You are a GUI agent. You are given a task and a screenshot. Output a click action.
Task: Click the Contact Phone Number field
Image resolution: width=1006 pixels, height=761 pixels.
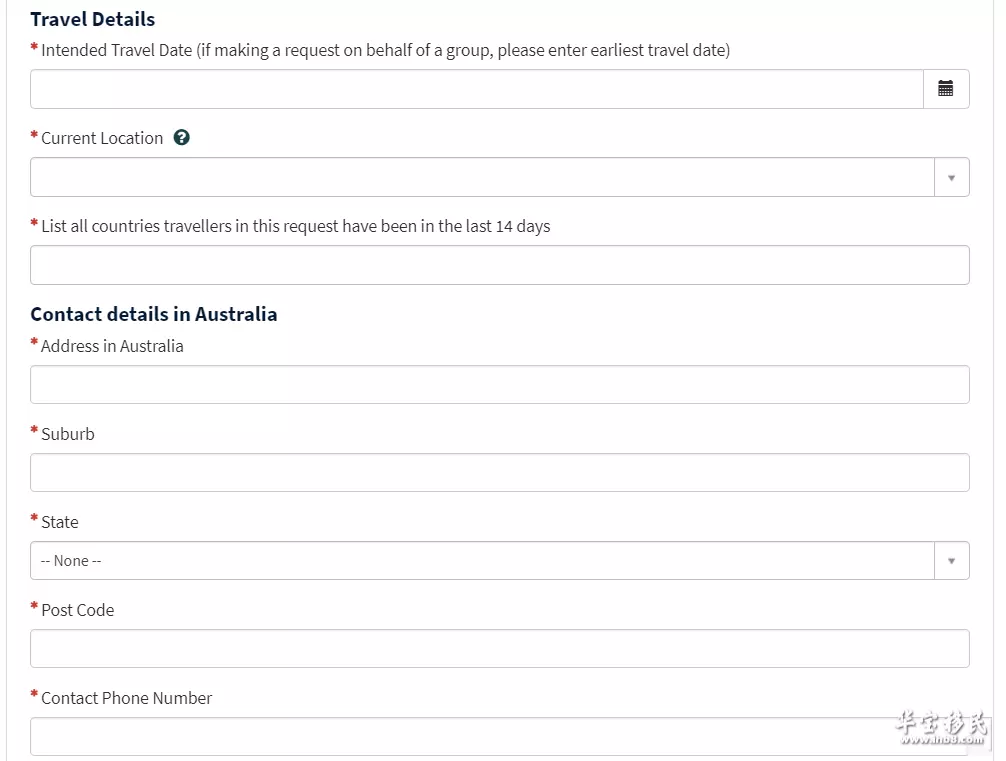(500, 737)
